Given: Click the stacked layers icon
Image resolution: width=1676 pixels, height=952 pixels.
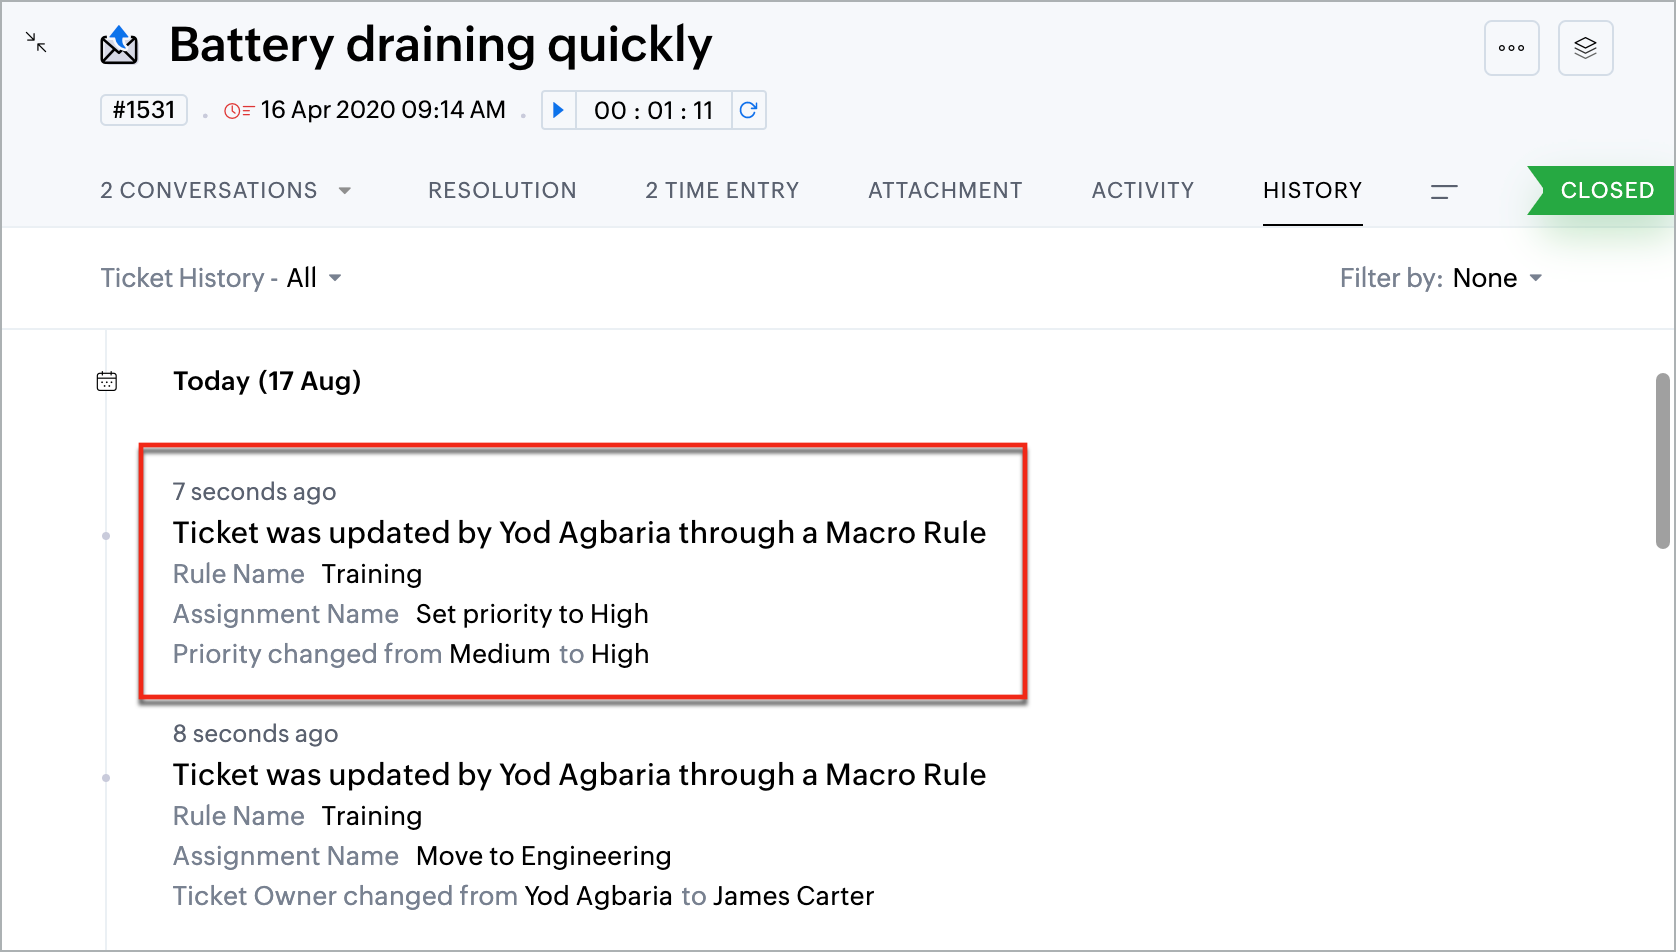Looking at the screenshot, I should (x=1585, y=48).
